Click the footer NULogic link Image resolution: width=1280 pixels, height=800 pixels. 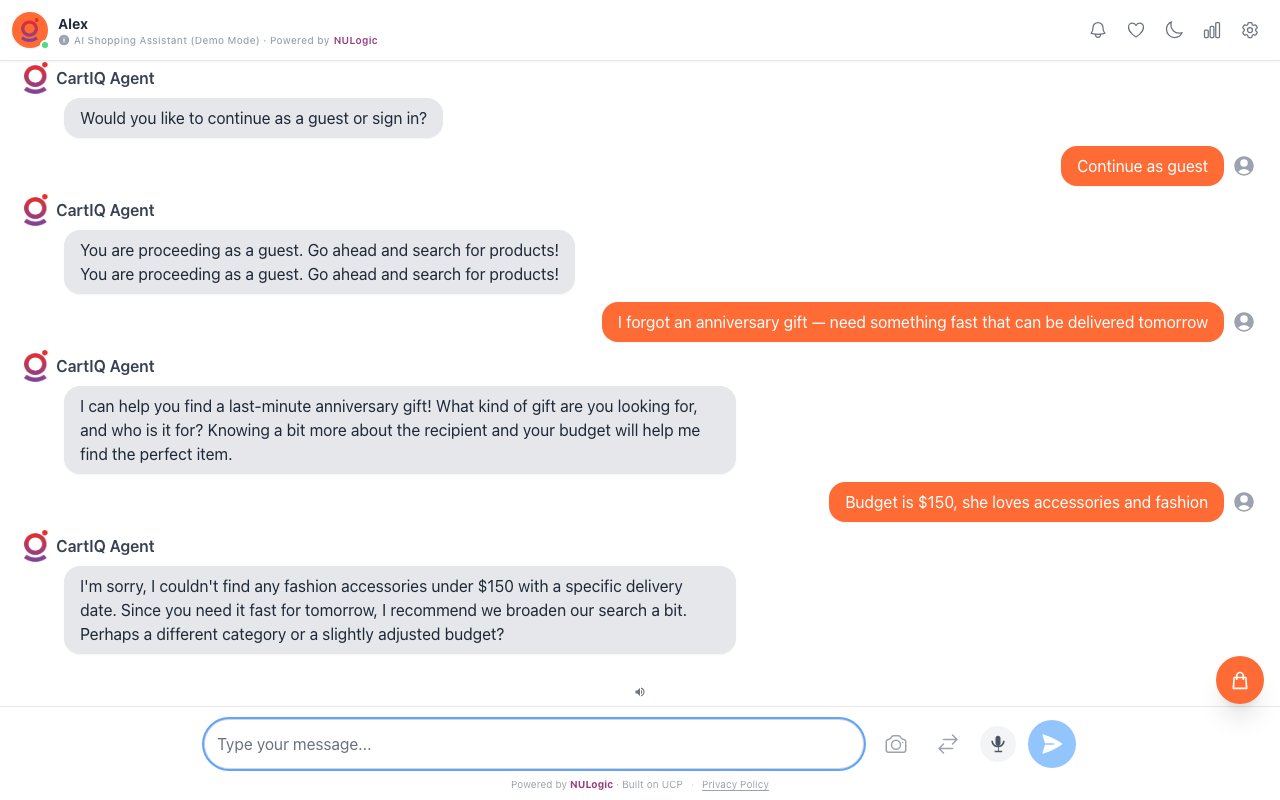(x=591, y=785)
